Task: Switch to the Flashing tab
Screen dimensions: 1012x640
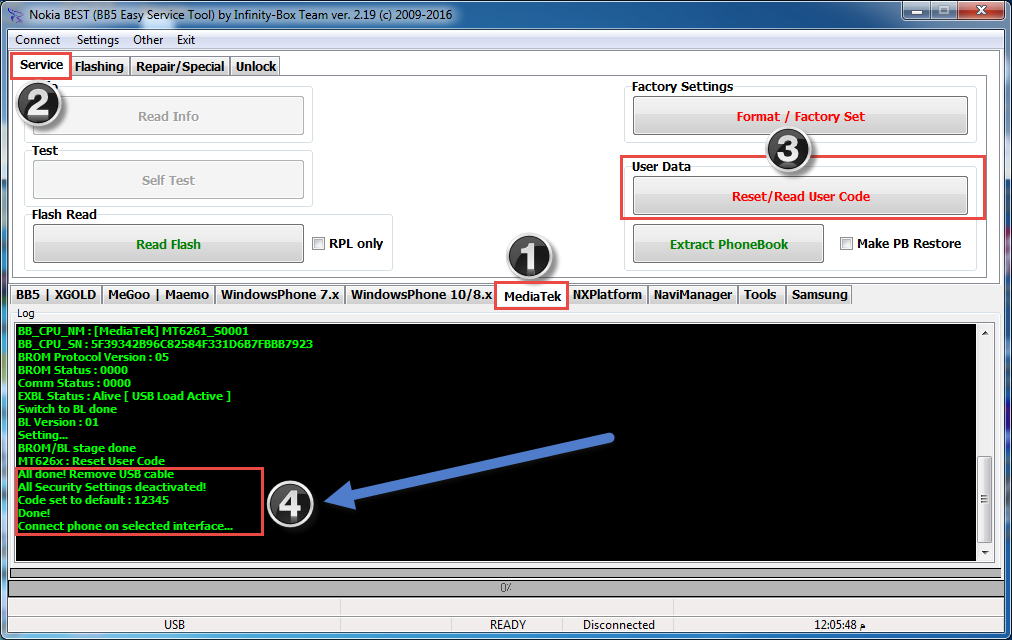Action: tap(99, 66)
